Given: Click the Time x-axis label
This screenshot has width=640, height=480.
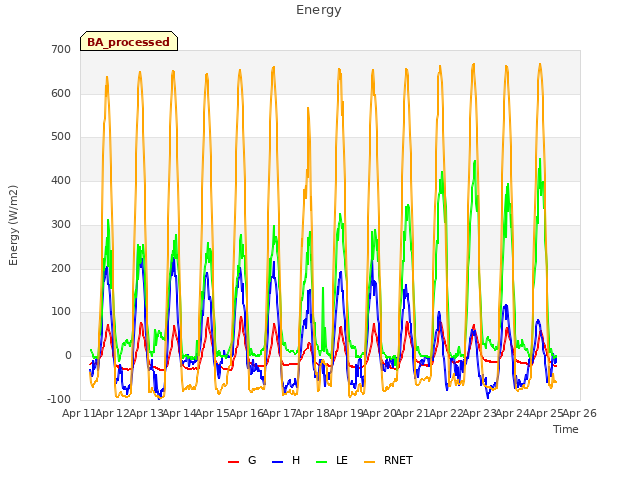Looking at the screenshot, I should (x=565, y=429).
